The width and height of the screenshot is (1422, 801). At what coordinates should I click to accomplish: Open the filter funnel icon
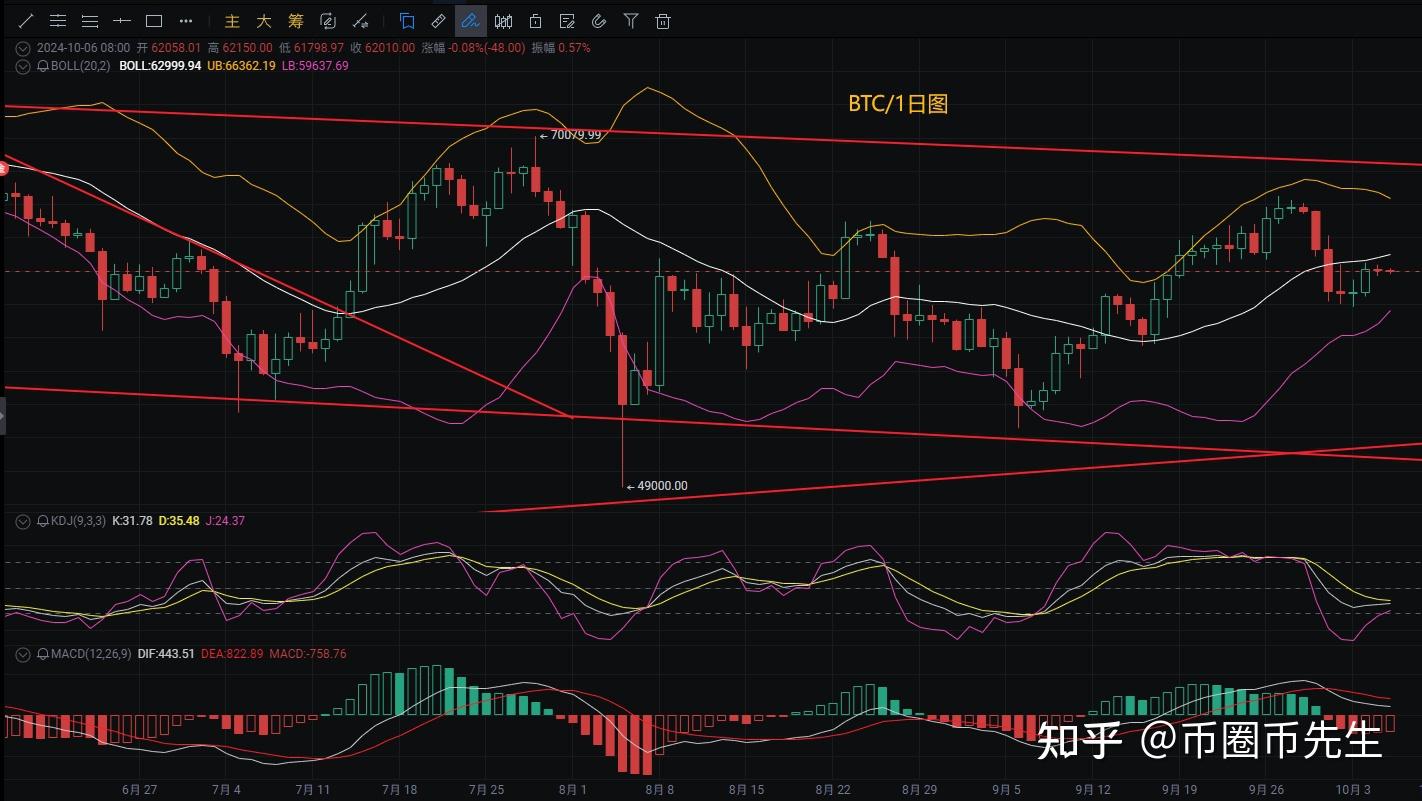coord(631,21)
